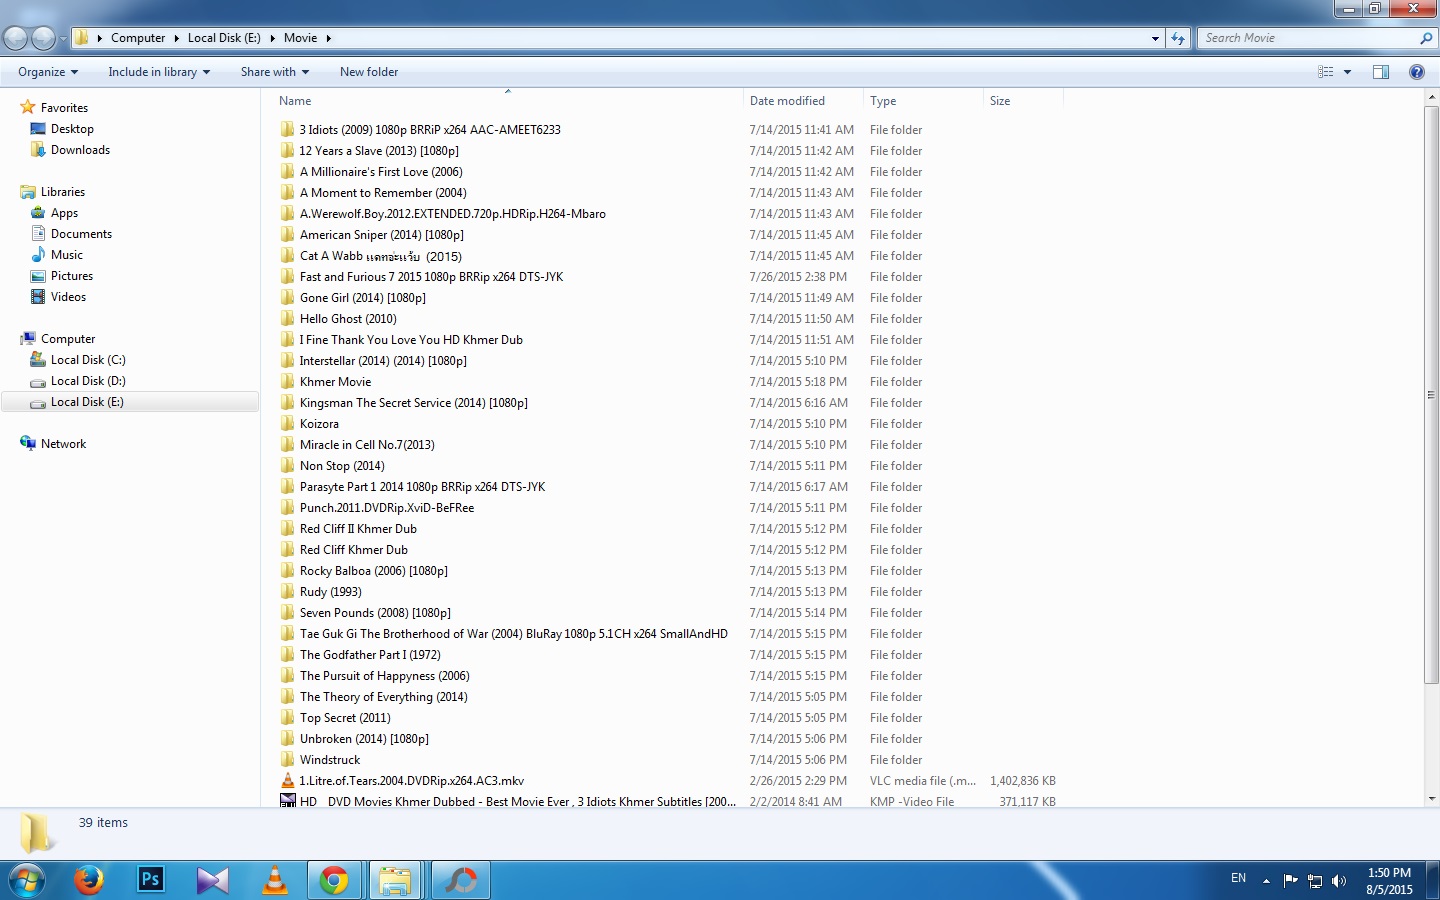Click Local Disk (E:) in the breadcrumb
This screenshot has height=900, width=1440.
[224, 38]
